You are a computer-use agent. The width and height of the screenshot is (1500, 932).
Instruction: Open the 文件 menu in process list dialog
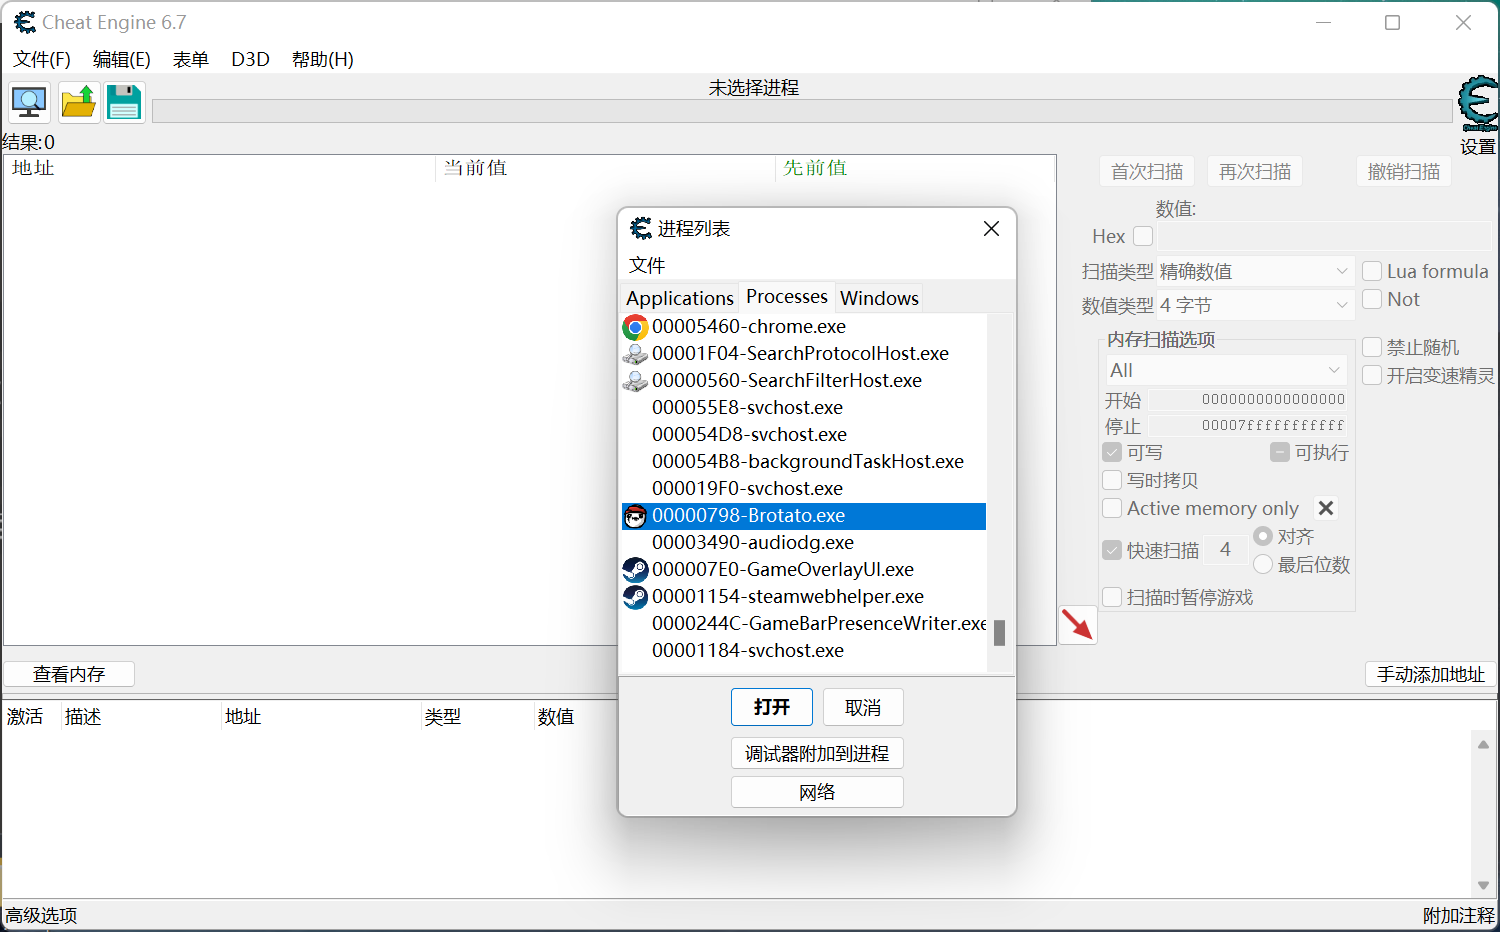click(647, 265)
